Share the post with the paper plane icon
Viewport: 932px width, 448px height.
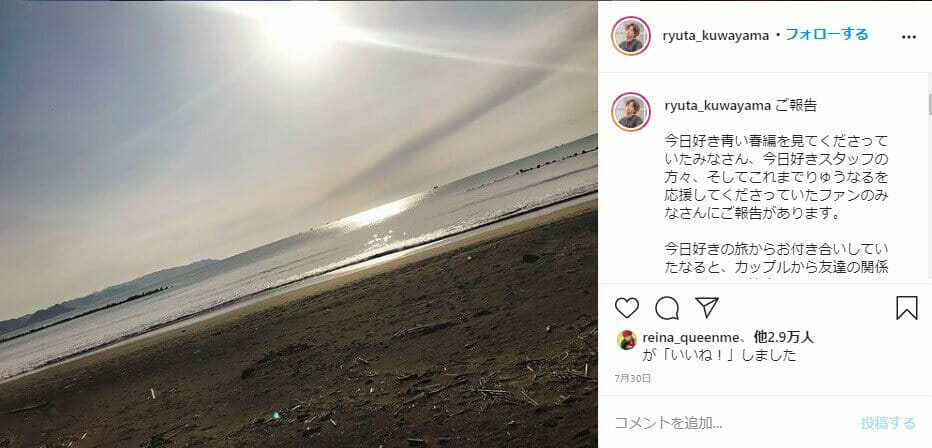(707, 307)
